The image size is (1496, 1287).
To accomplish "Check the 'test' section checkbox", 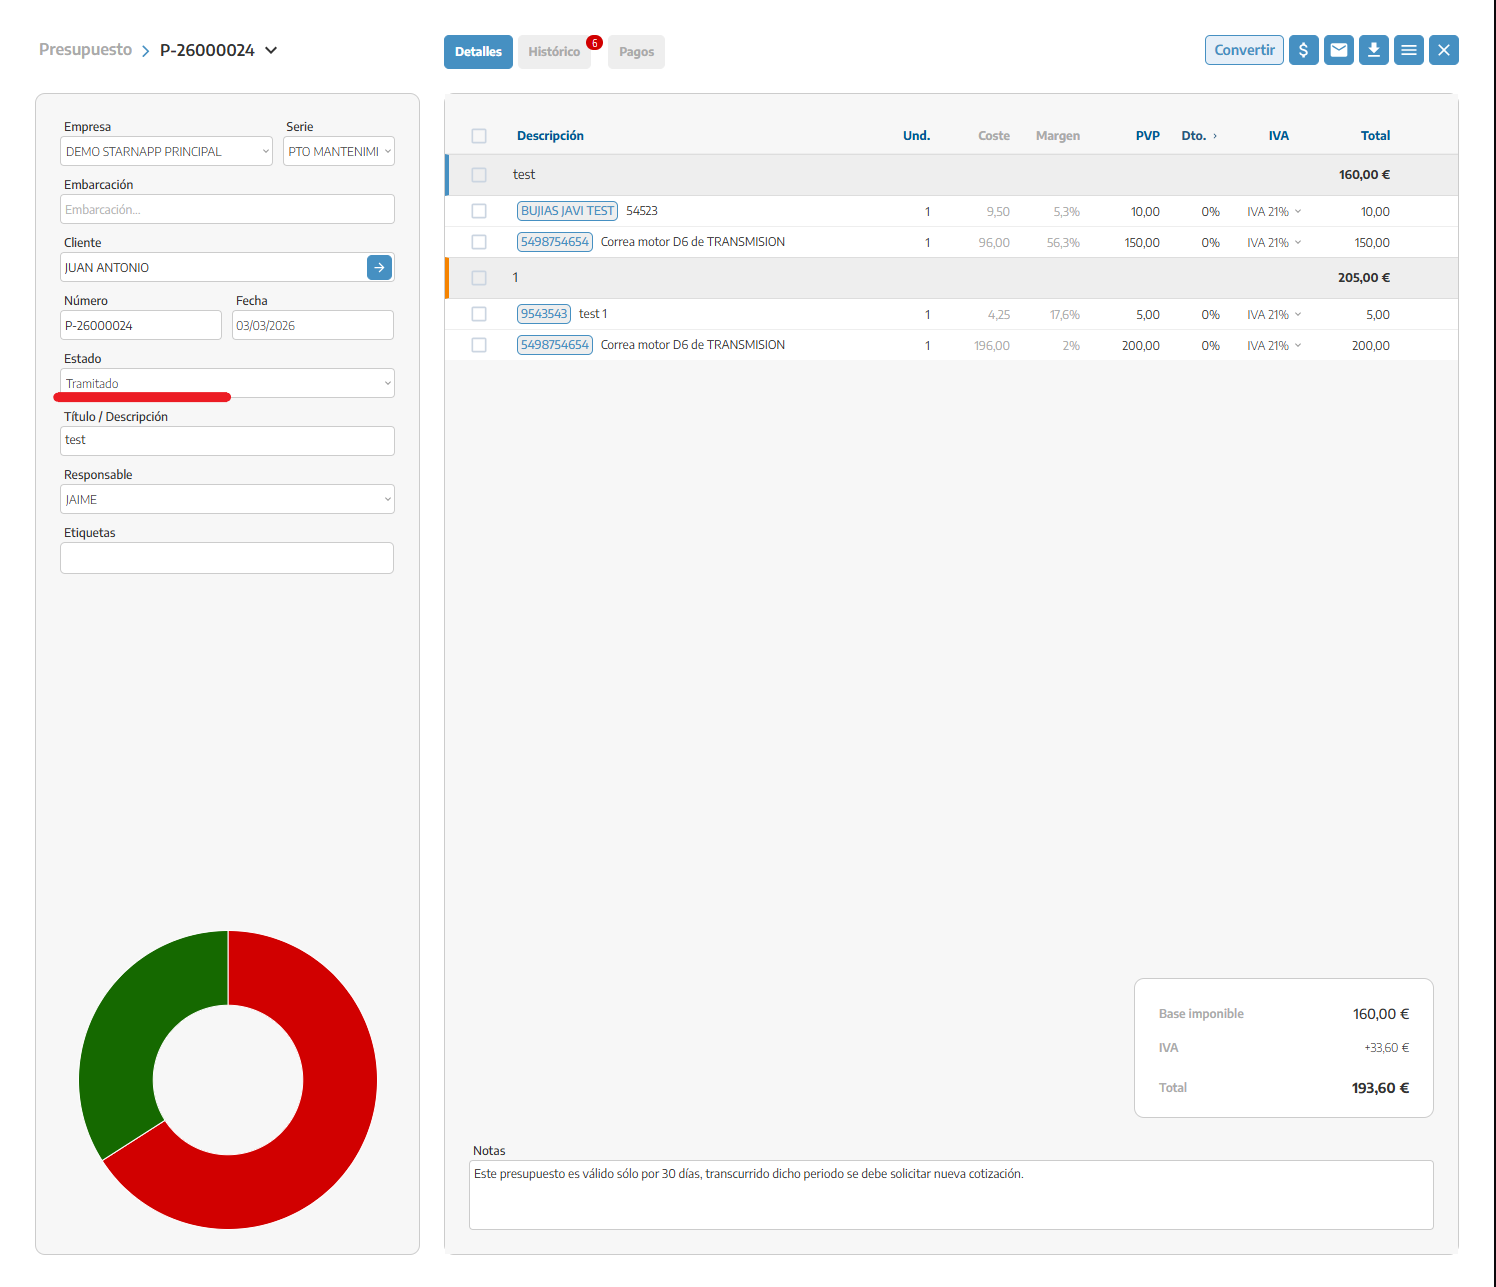I will coord(479,175).
